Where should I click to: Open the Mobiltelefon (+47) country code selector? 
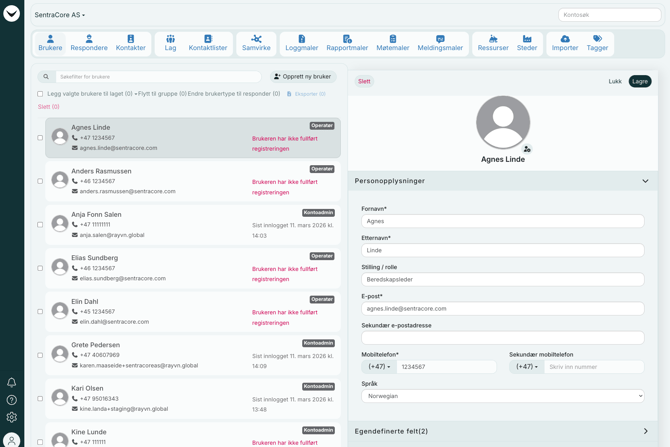point(379,367)
